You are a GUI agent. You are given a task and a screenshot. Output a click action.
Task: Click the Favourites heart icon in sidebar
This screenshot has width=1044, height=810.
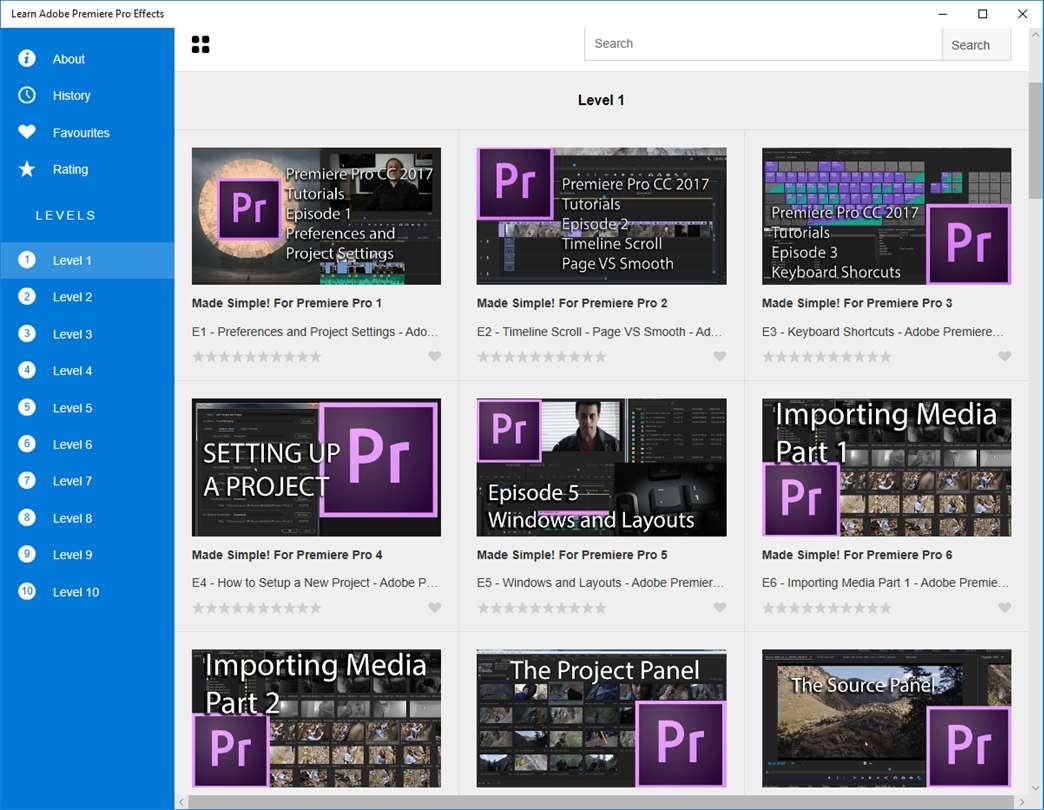pos(27,132)
